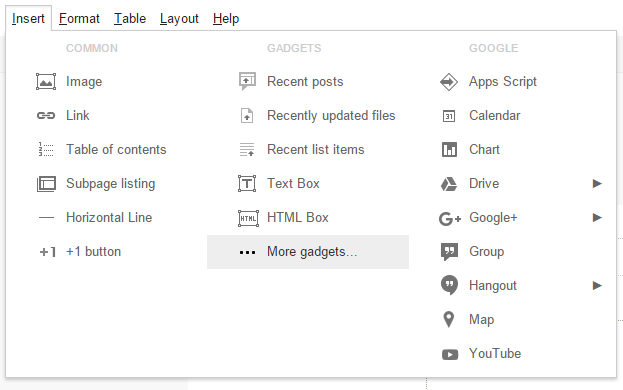Open the Table menu
This screenshot has height=390, width=623.
coord(130,19)
